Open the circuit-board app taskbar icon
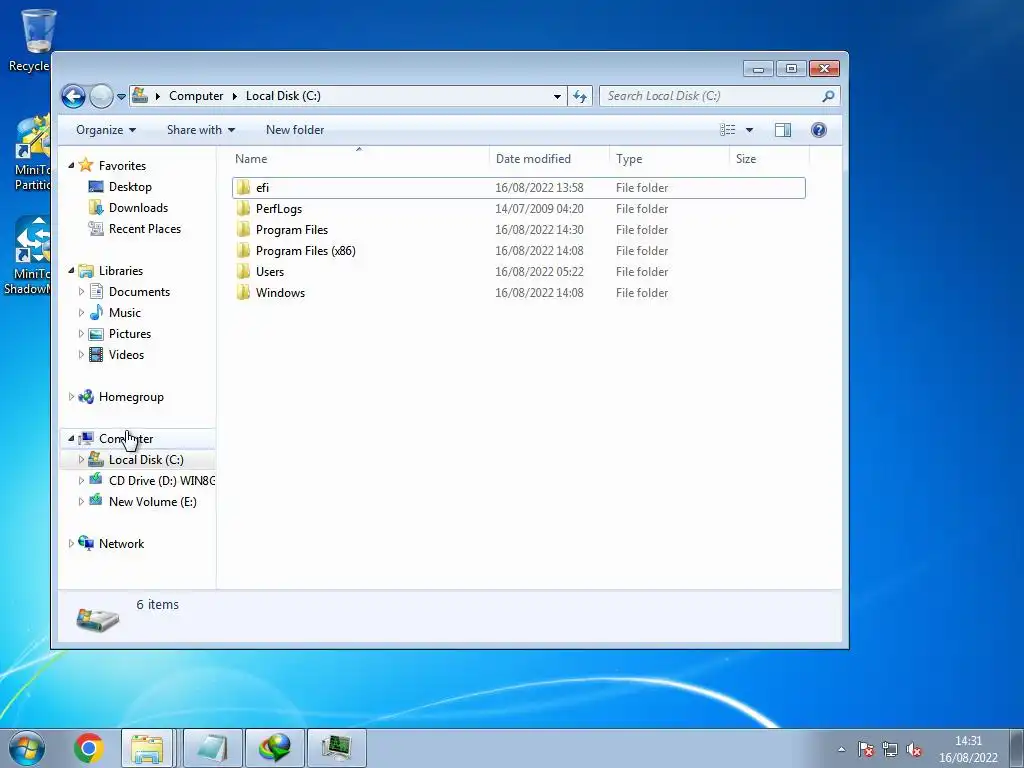The width and height of the screenshot is (1024, 768). [336, 748]
